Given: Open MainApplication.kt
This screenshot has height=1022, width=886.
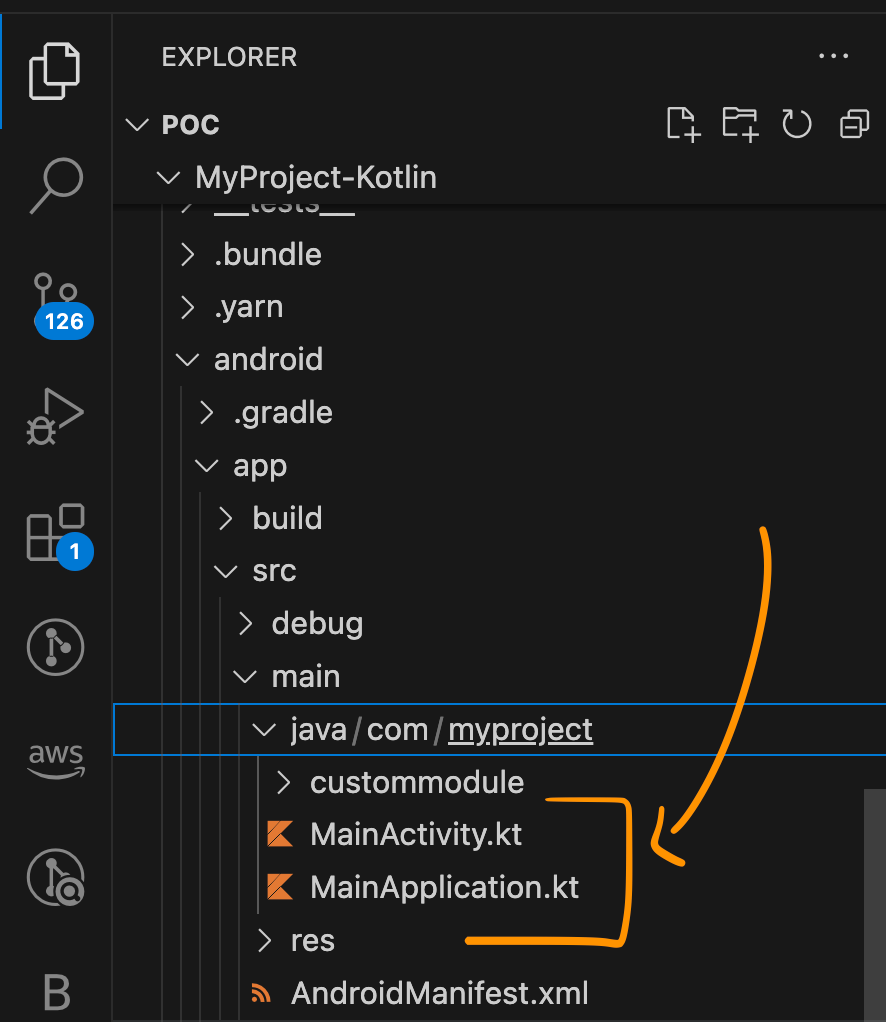Looking at the screenshot, I should point(444,887).
